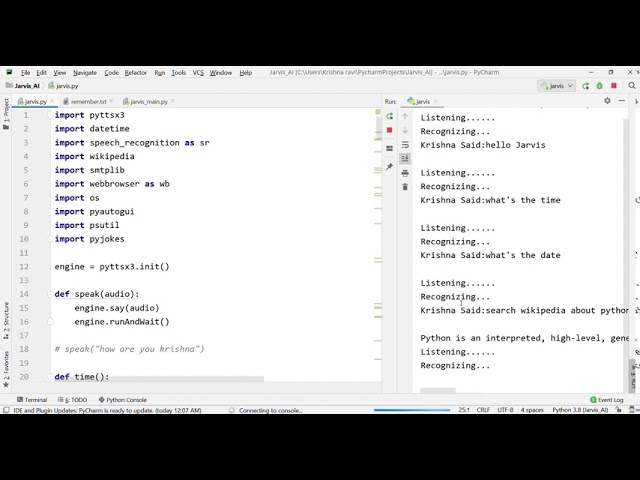
Task: Open the Navigate menu
Action: pos(85,73)
